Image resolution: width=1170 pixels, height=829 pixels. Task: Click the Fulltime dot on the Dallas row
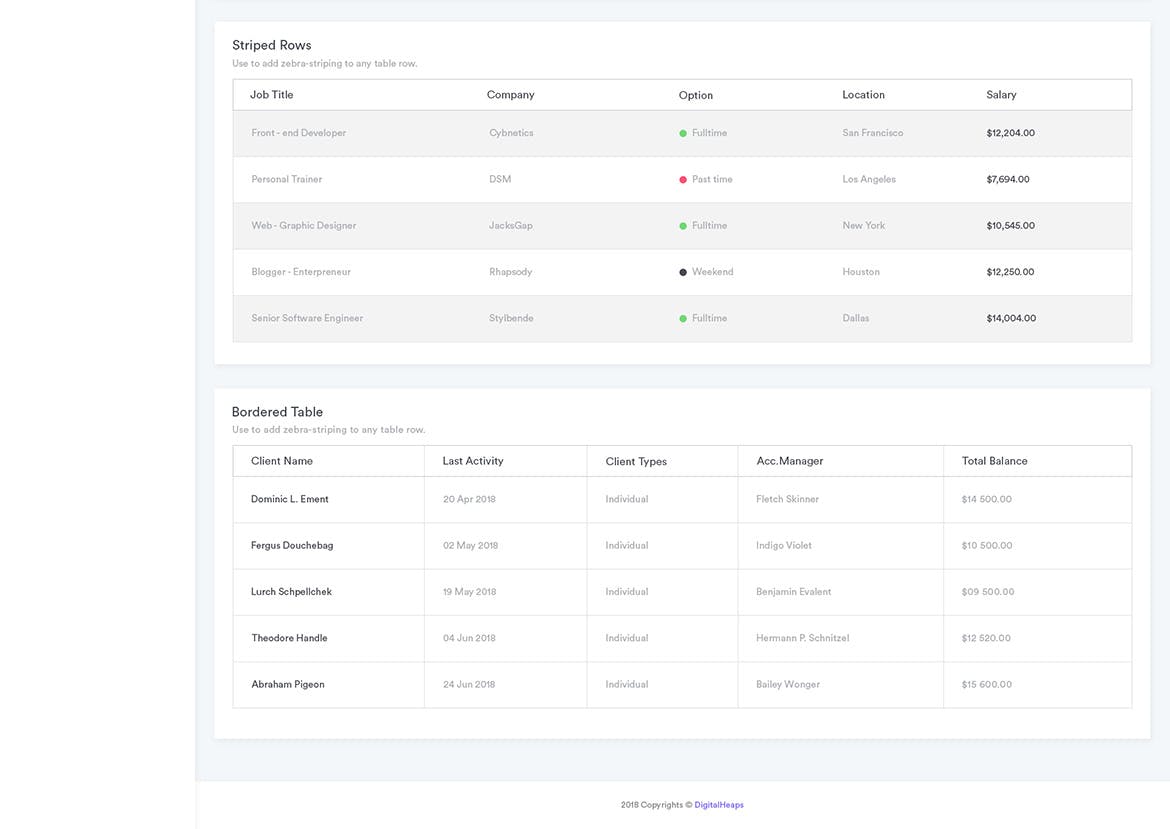coord(681,318)
